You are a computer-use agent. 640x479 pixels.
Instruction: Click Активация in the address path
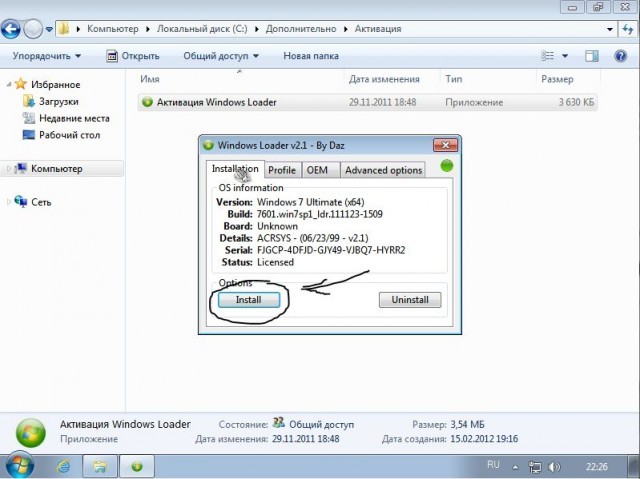coord(378,29)
